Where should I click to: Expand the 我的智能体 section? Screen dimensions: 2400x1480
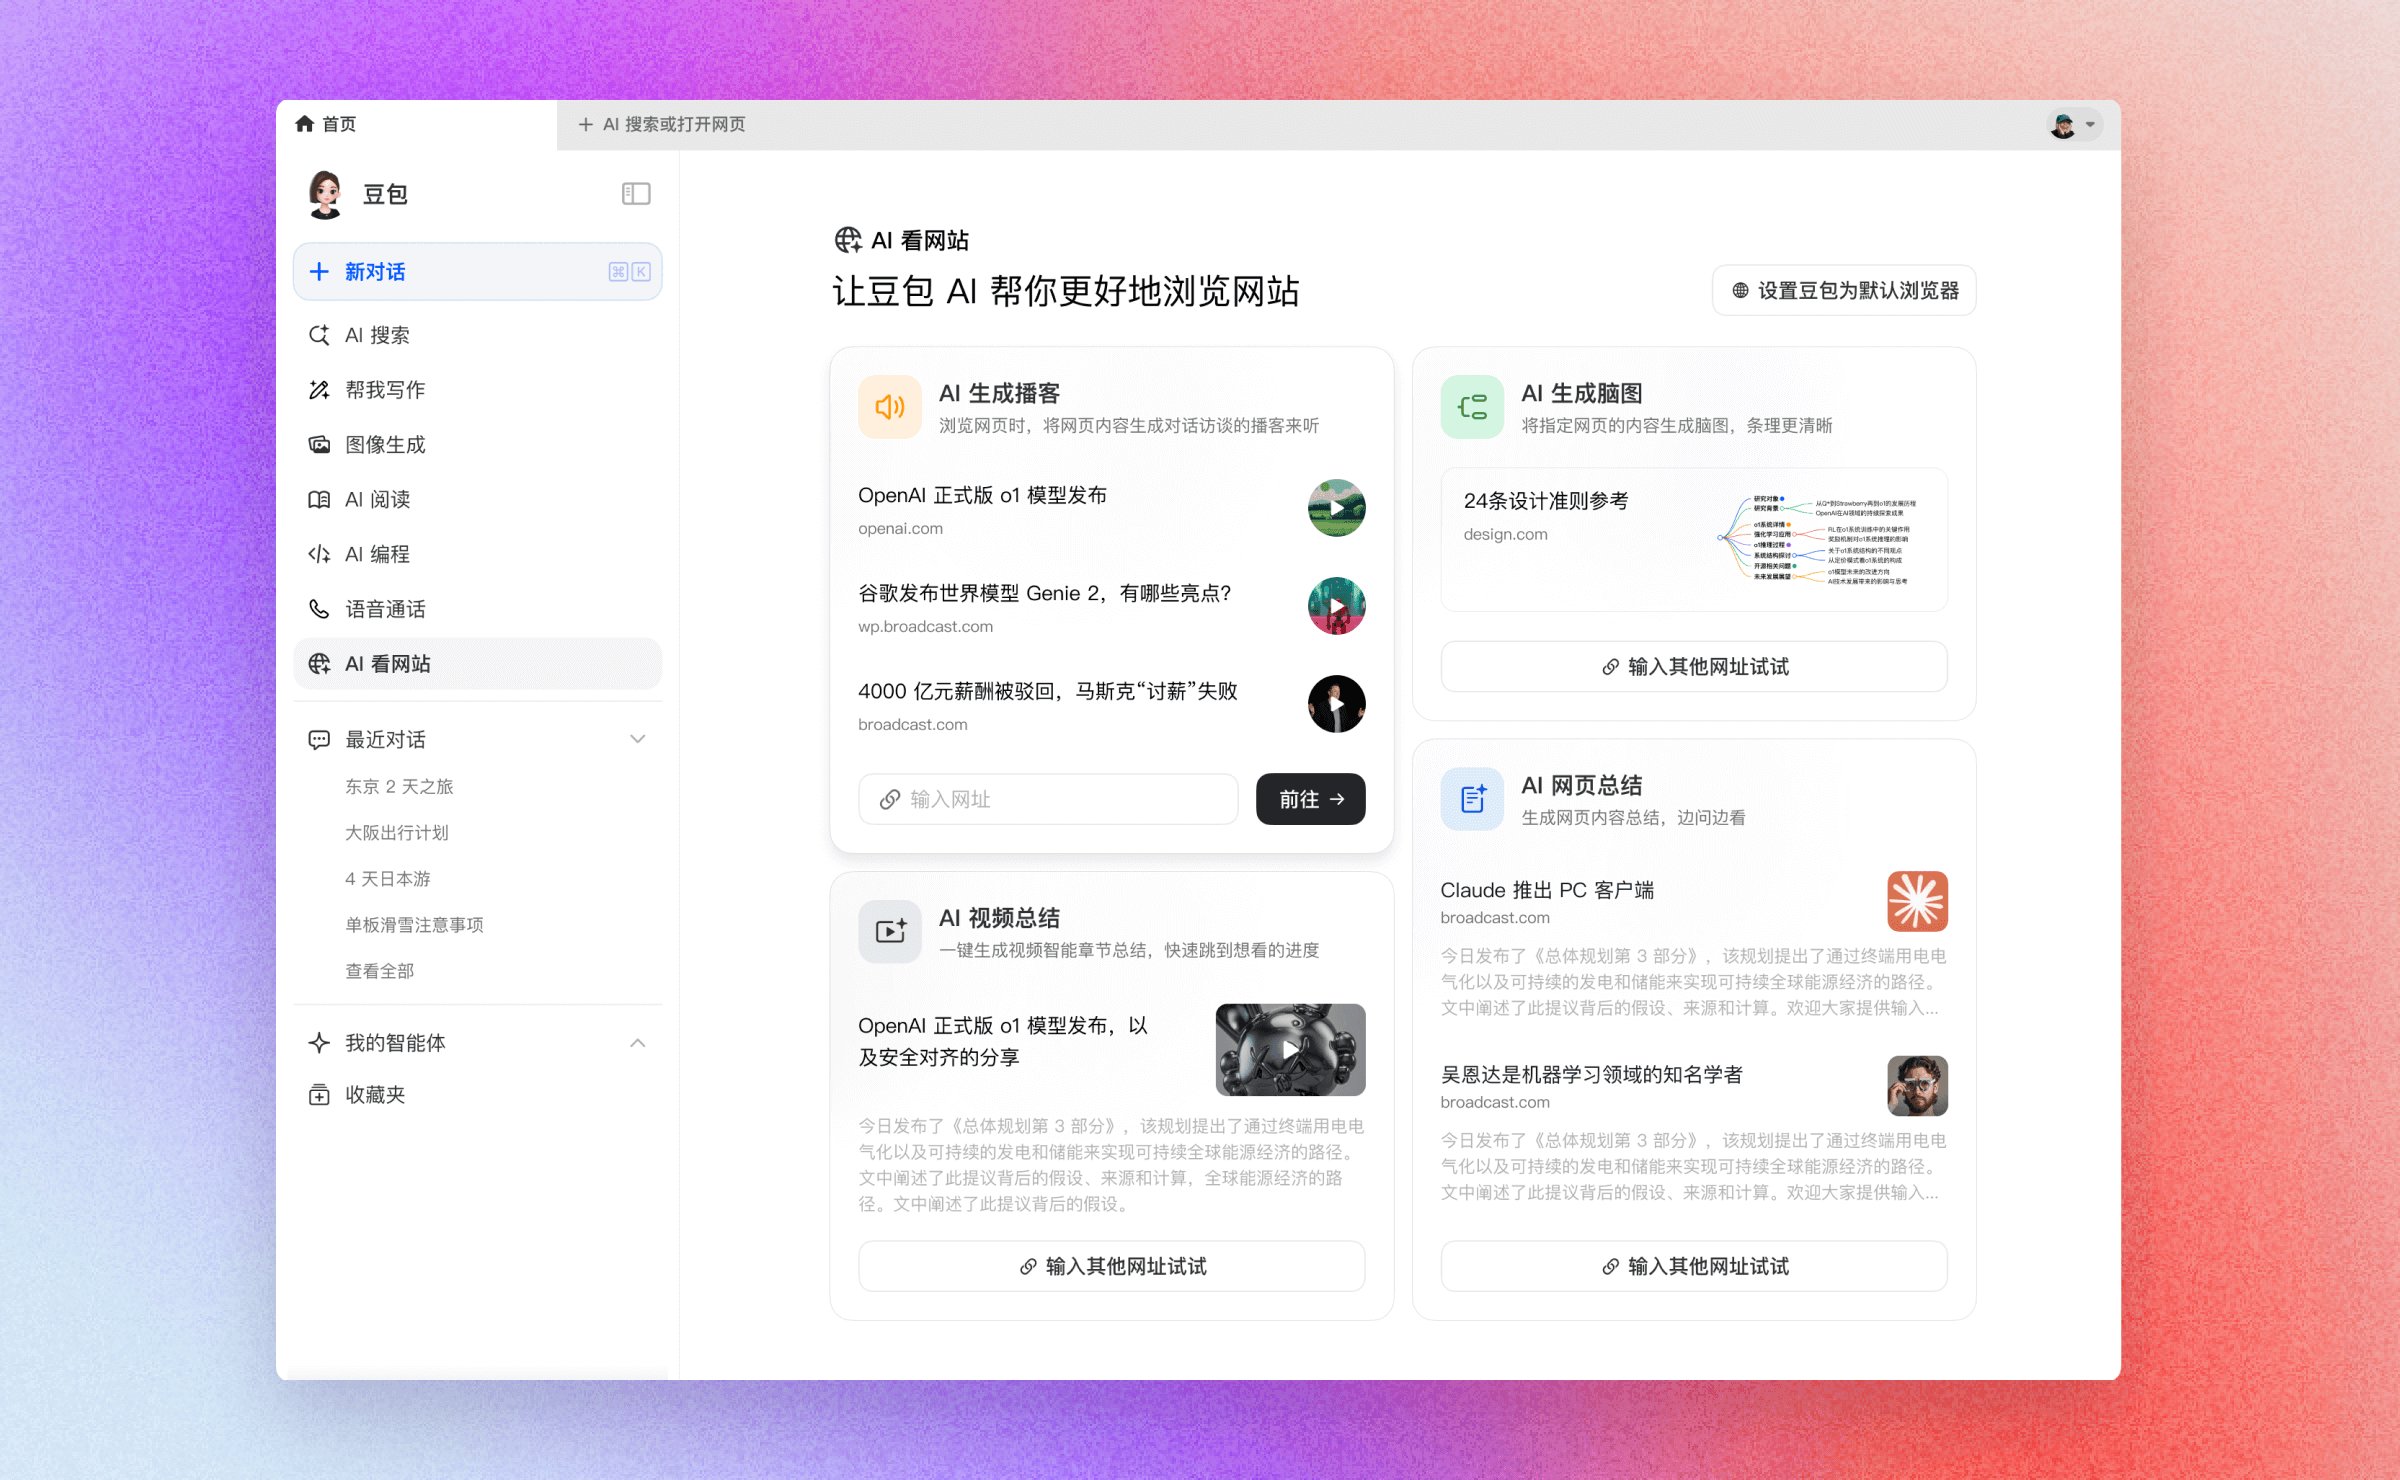pyautogui.click(x=637, y=1042)
